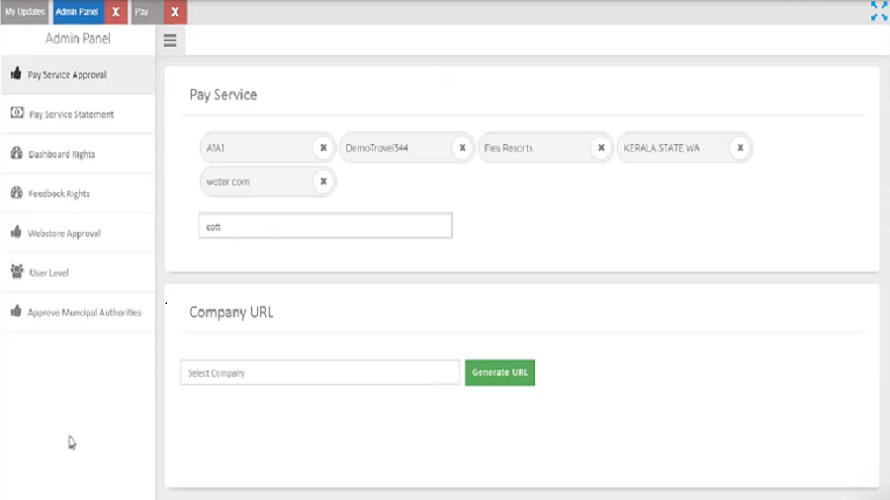Remove the water.com tag

[323, 182]
